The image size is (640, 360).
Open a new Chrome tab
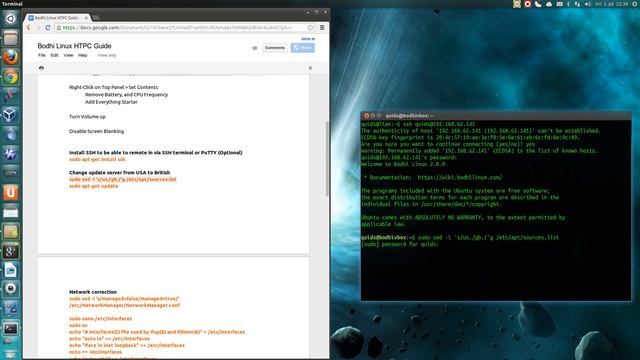96,18
